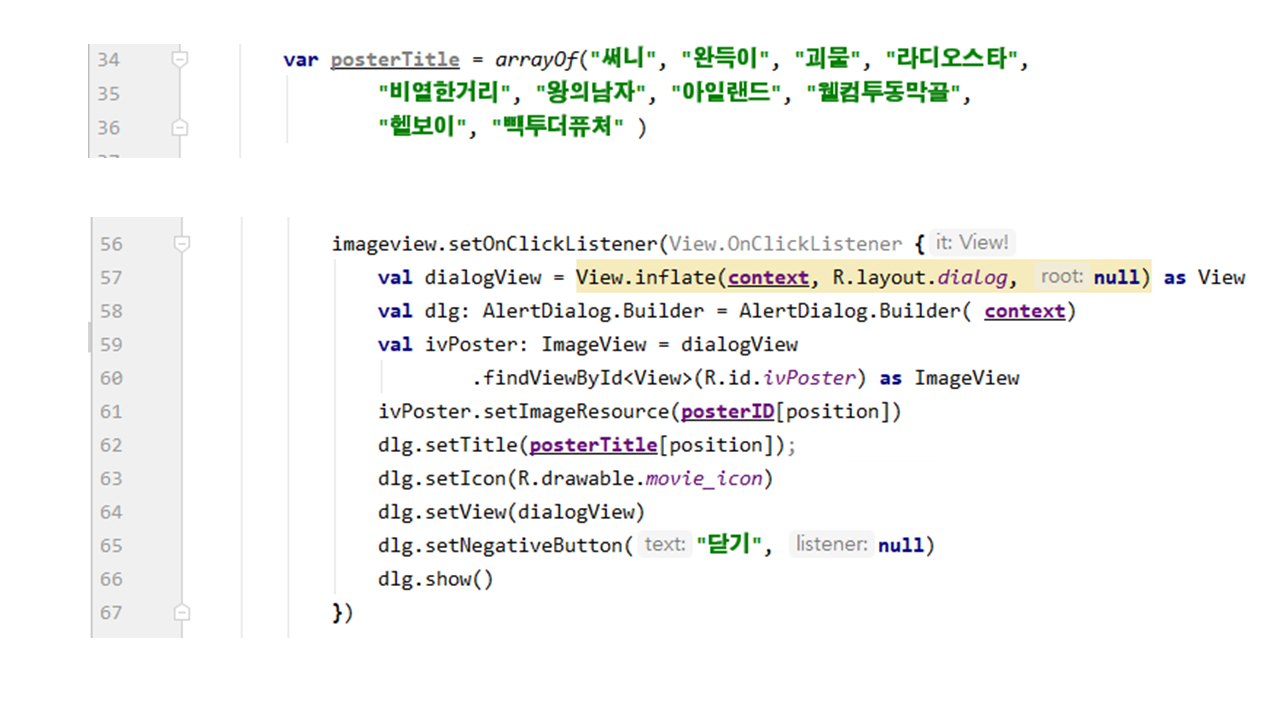The image size is (1280, 720).
Task: Click the fold end marker at line 36
Action: click(x=180, y=128)
